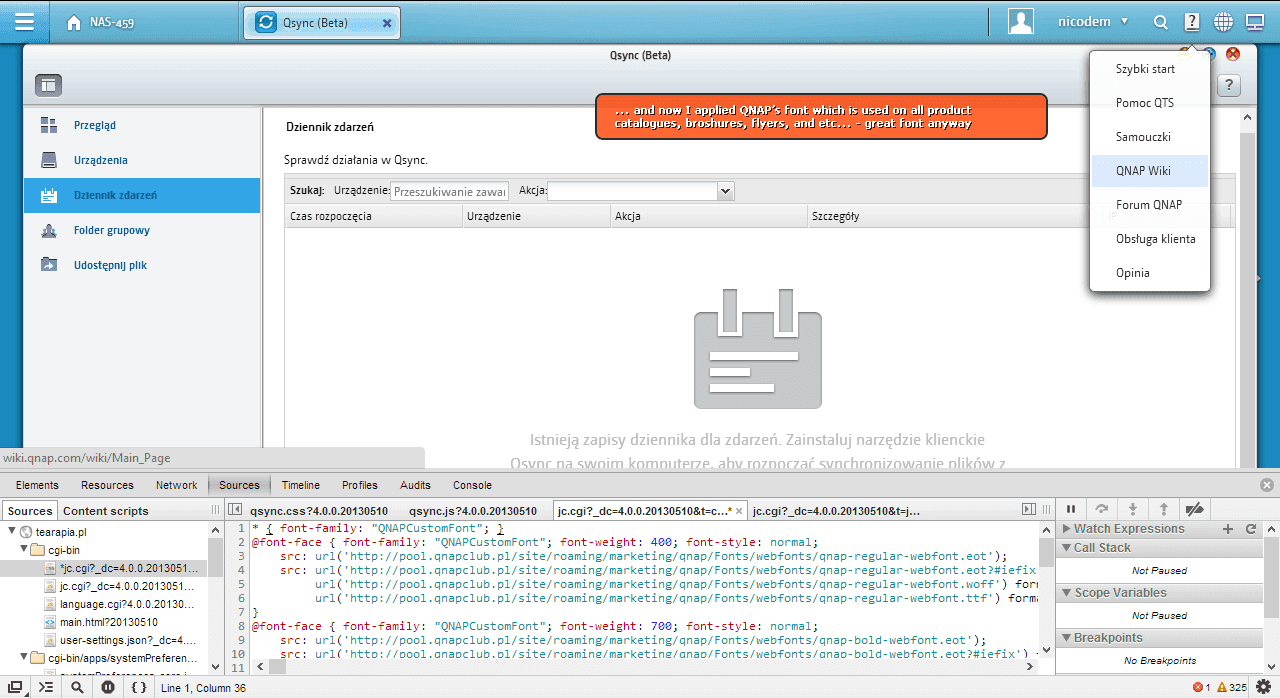Close the DevTools panel
Image resolution: width=1280 pixels, height=698 pixels.
pos(1267,485)
